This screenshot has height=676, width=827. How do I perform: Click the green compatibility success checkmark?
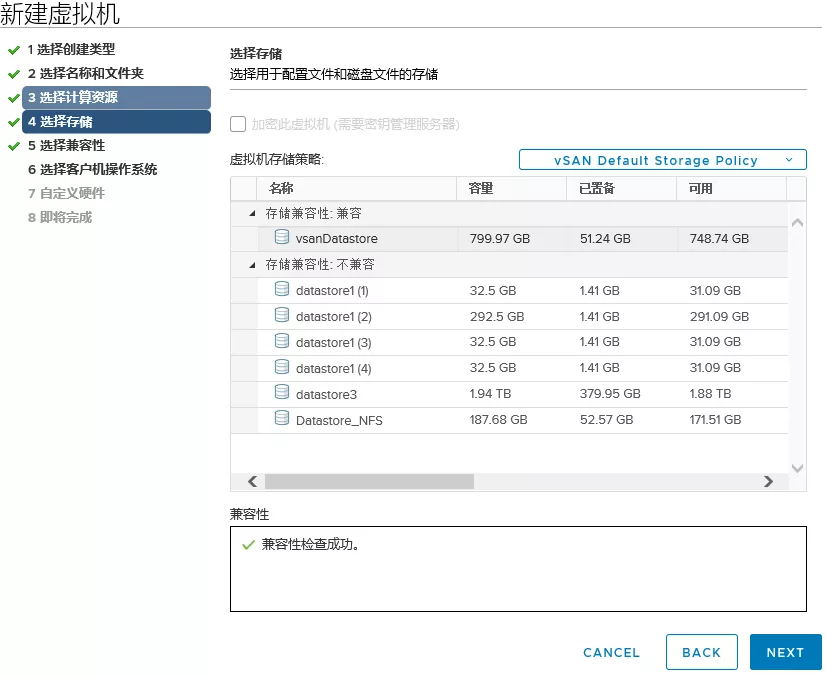pos(248,546)
